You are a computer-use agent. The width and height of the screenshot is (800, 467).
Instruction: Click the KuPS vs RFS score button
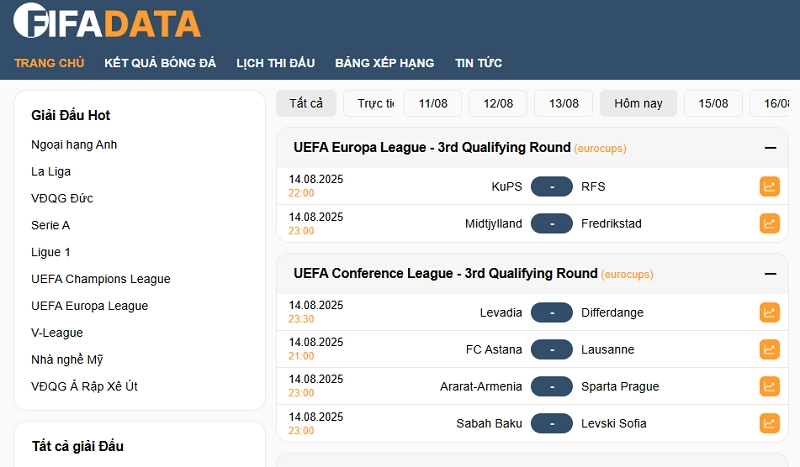click(x=551, y=186)
